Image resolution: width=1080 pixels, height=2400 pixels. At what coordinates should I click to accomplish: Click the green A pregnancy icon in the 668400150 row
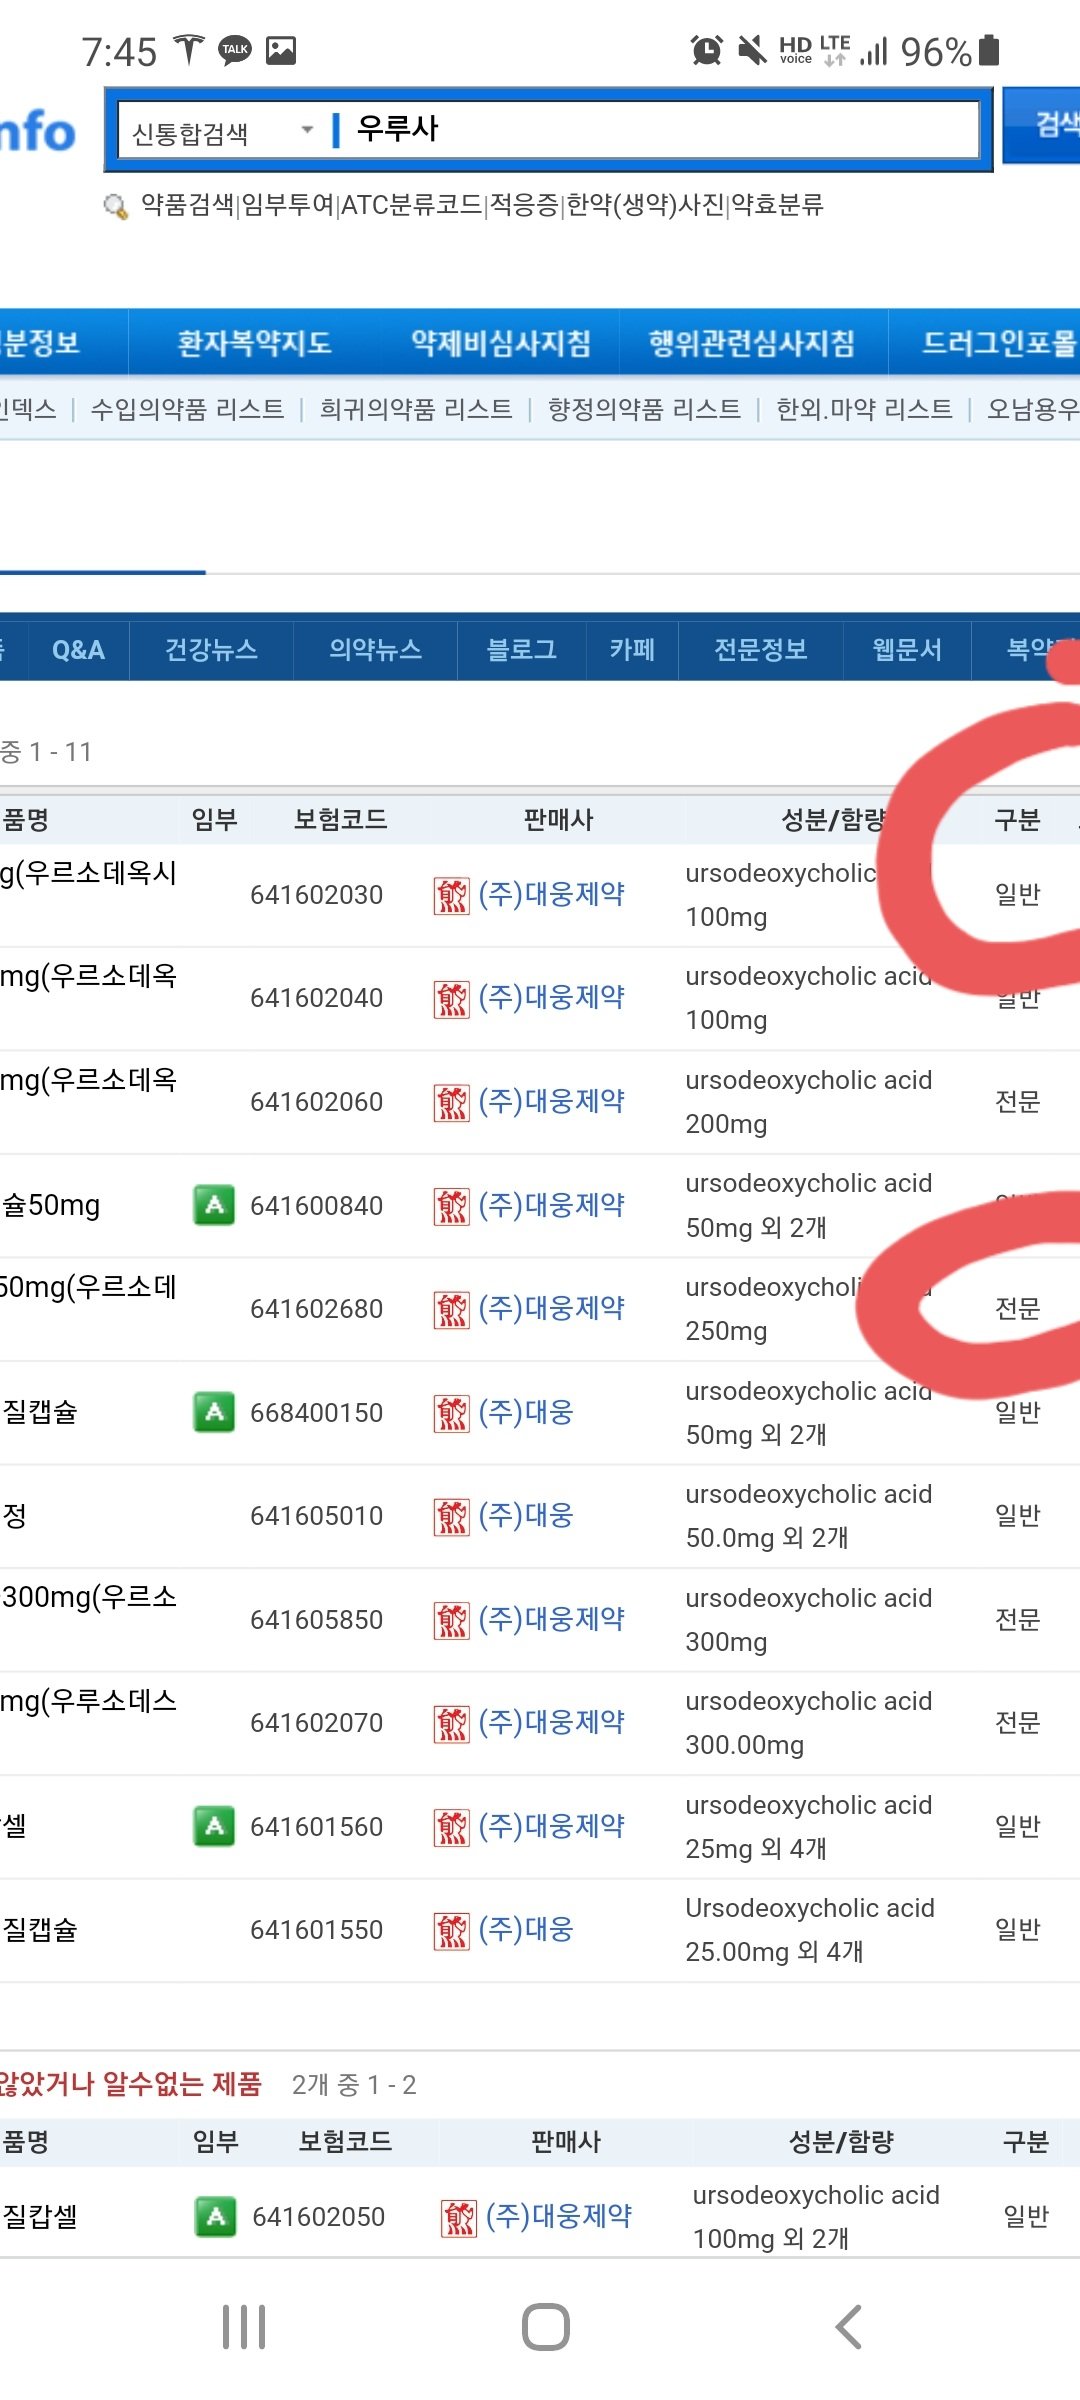coord(214,1412)
